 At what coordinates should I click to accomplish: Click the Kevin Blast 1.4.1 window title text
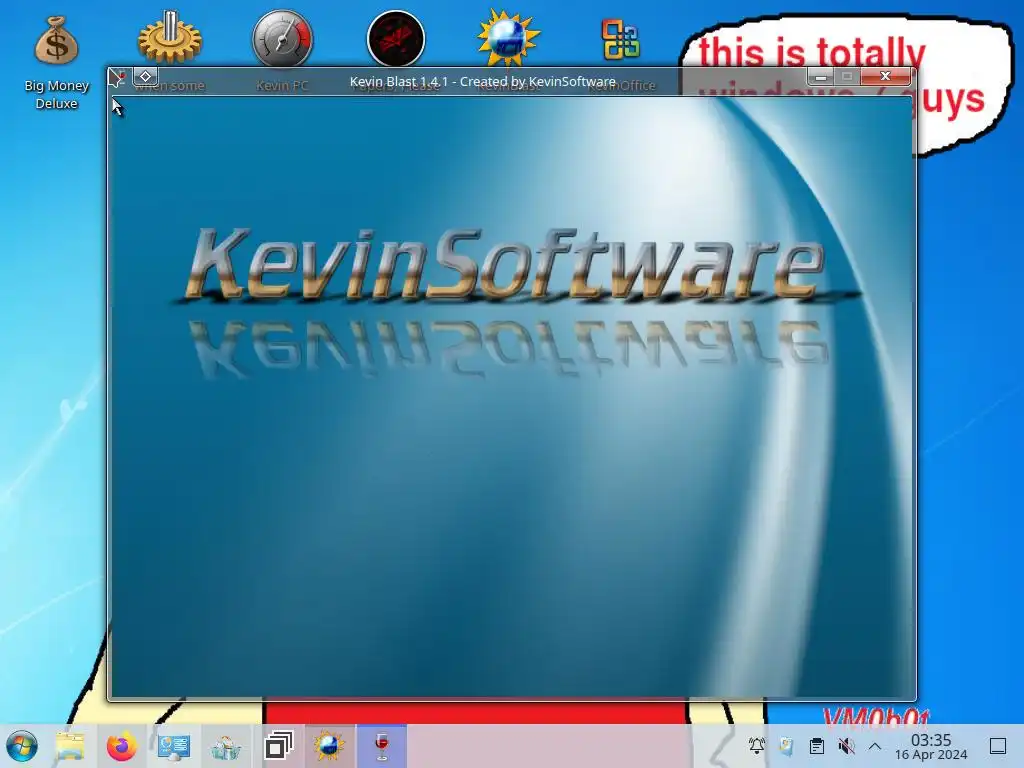tap(483, 82)
